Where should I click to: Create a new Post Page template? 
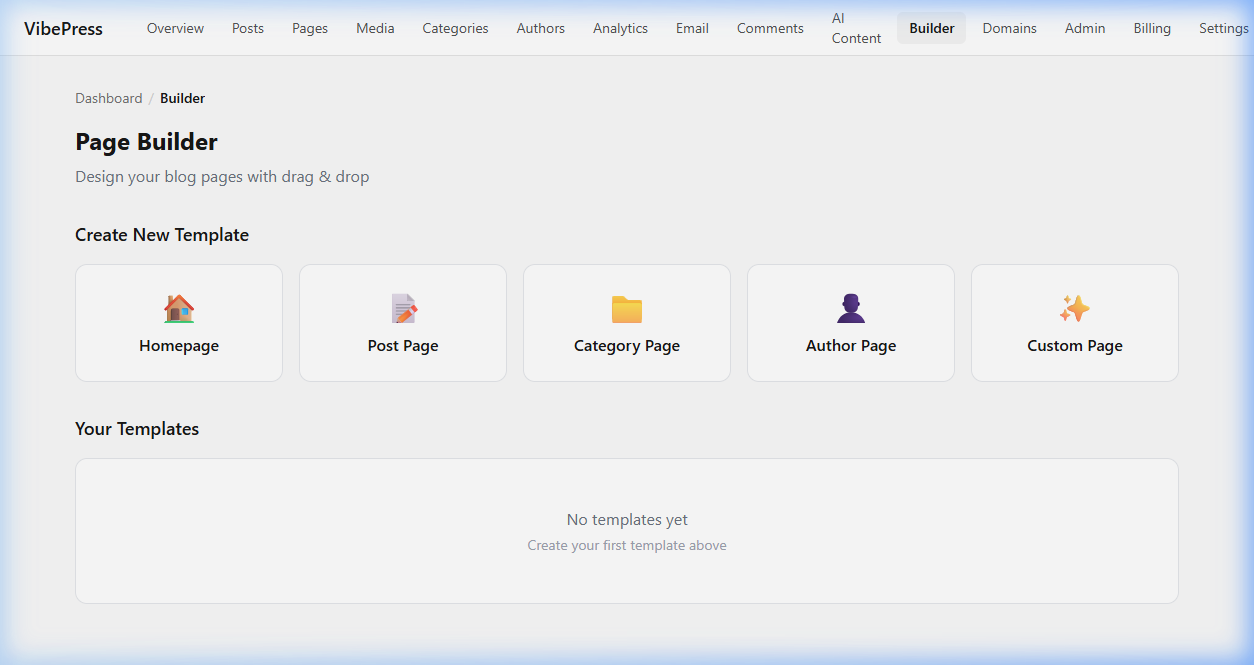pos(402,323)
